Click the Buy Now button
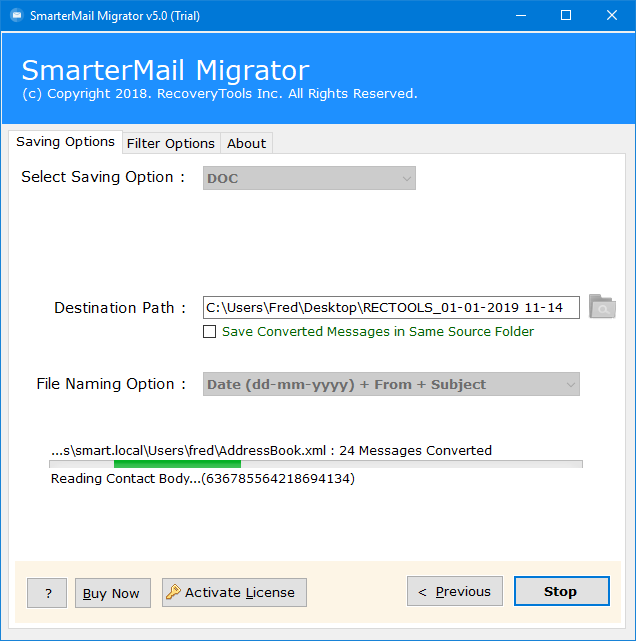Viewport: 636px width, 641px height. (x=113, y=593)
